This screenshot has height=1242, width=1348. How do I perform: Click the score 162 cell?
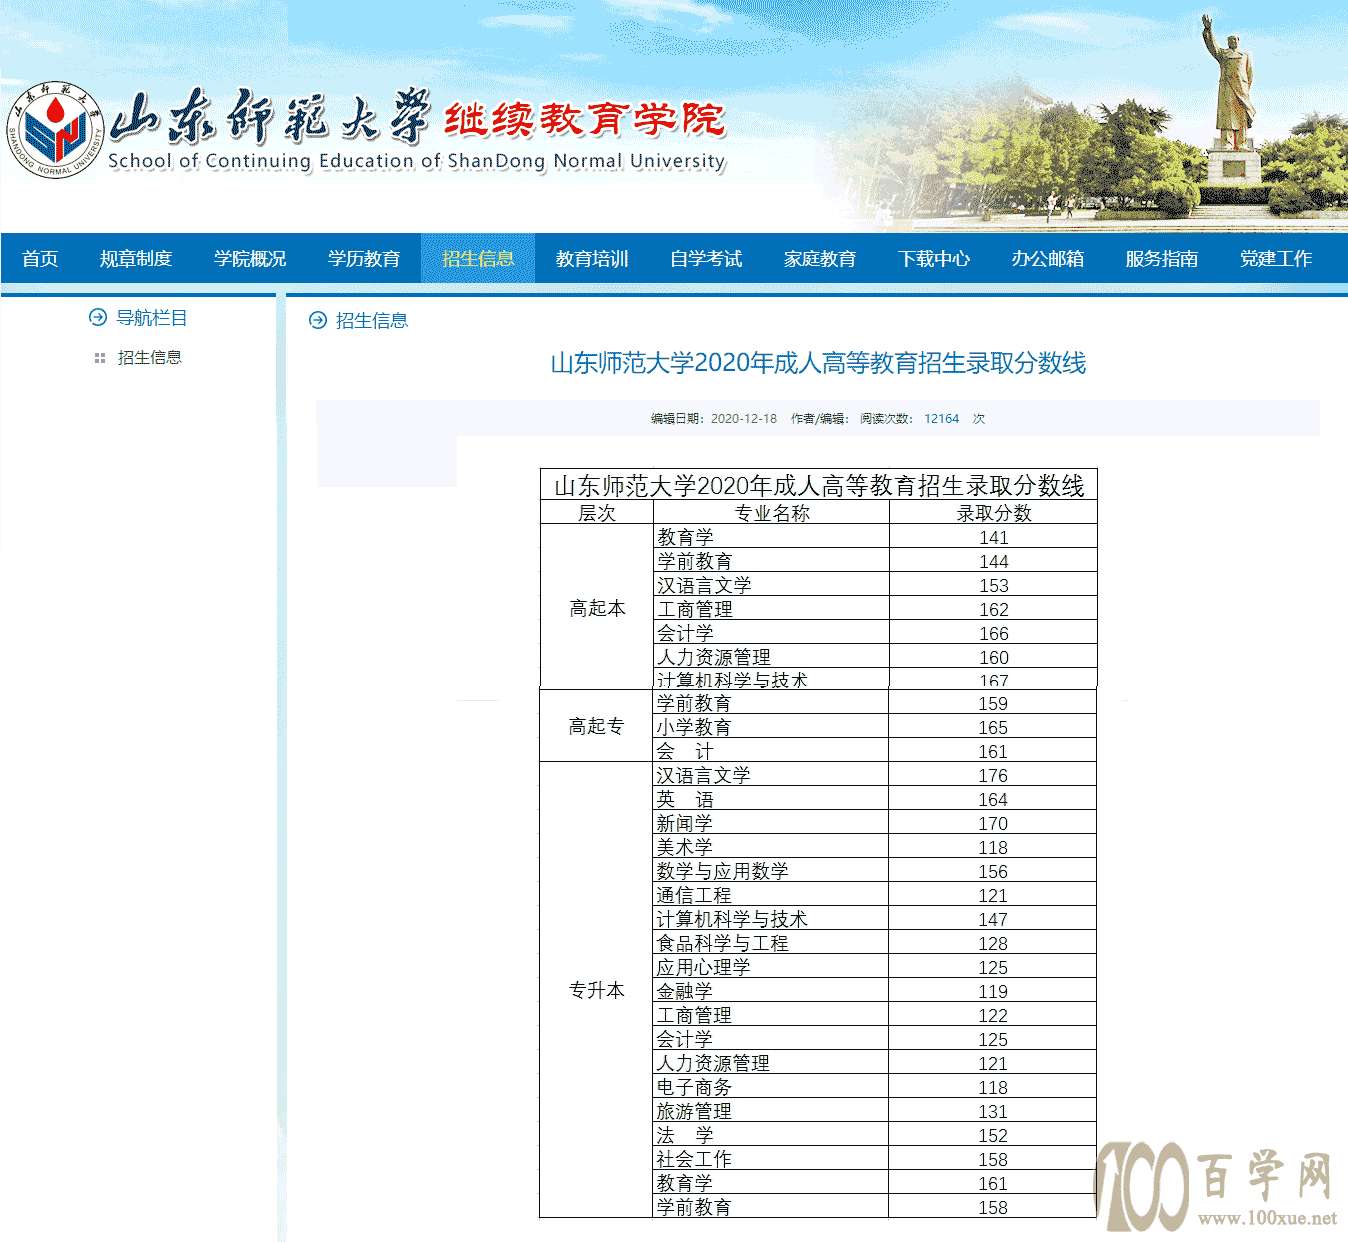[994, 609]
